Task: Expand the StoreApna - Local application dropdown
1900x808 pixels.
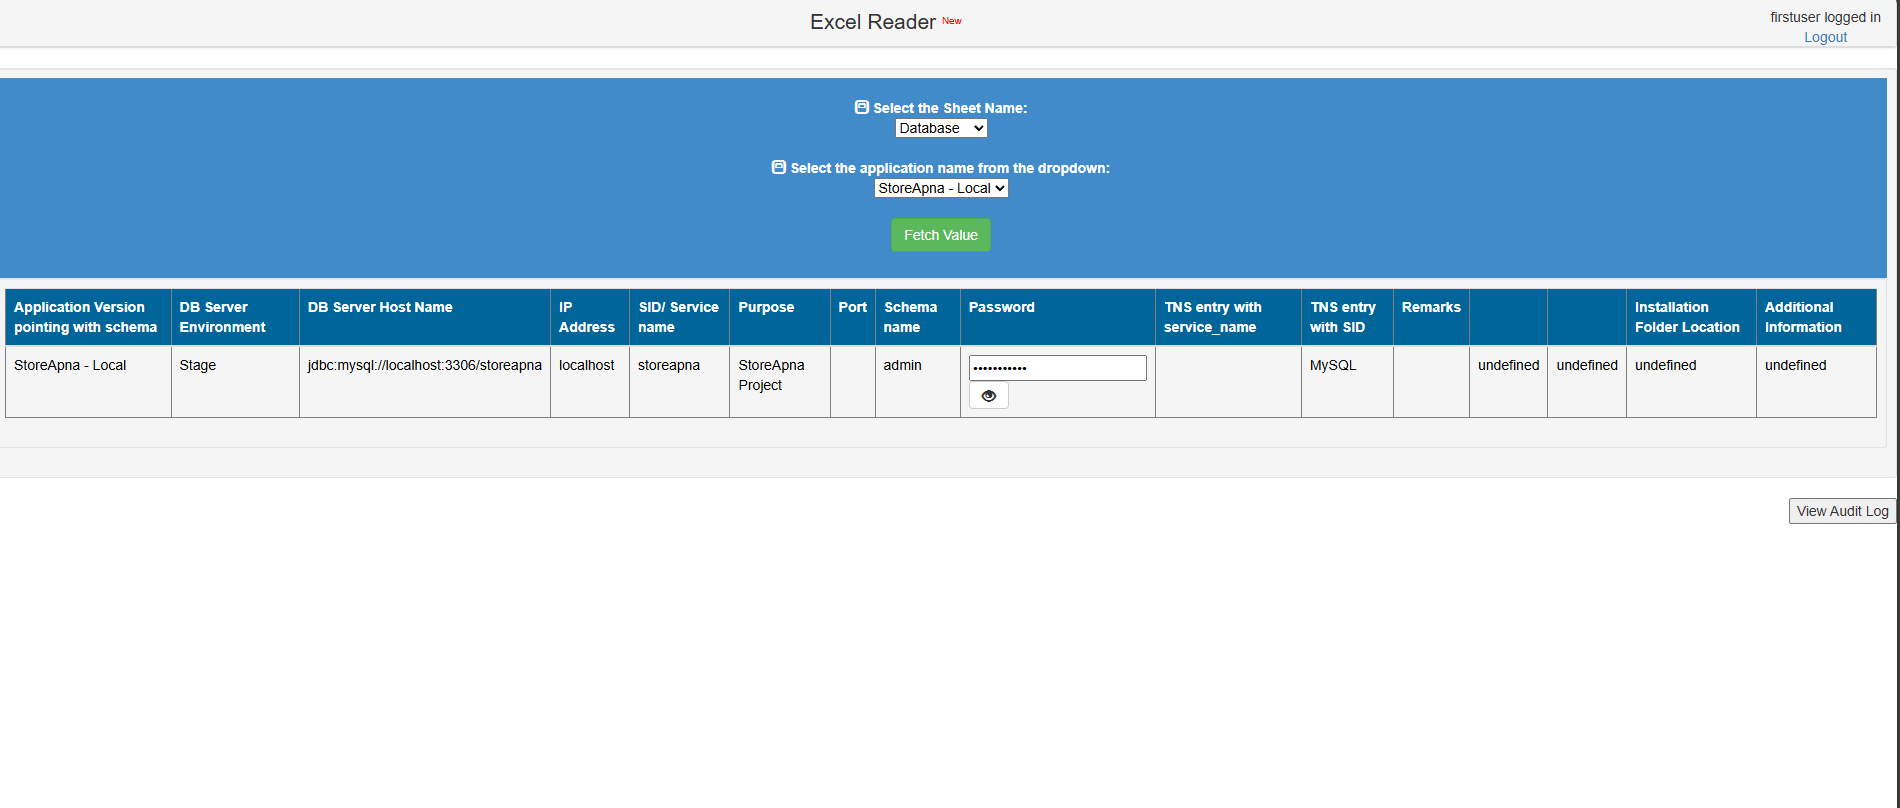Action: pos(940,188)
